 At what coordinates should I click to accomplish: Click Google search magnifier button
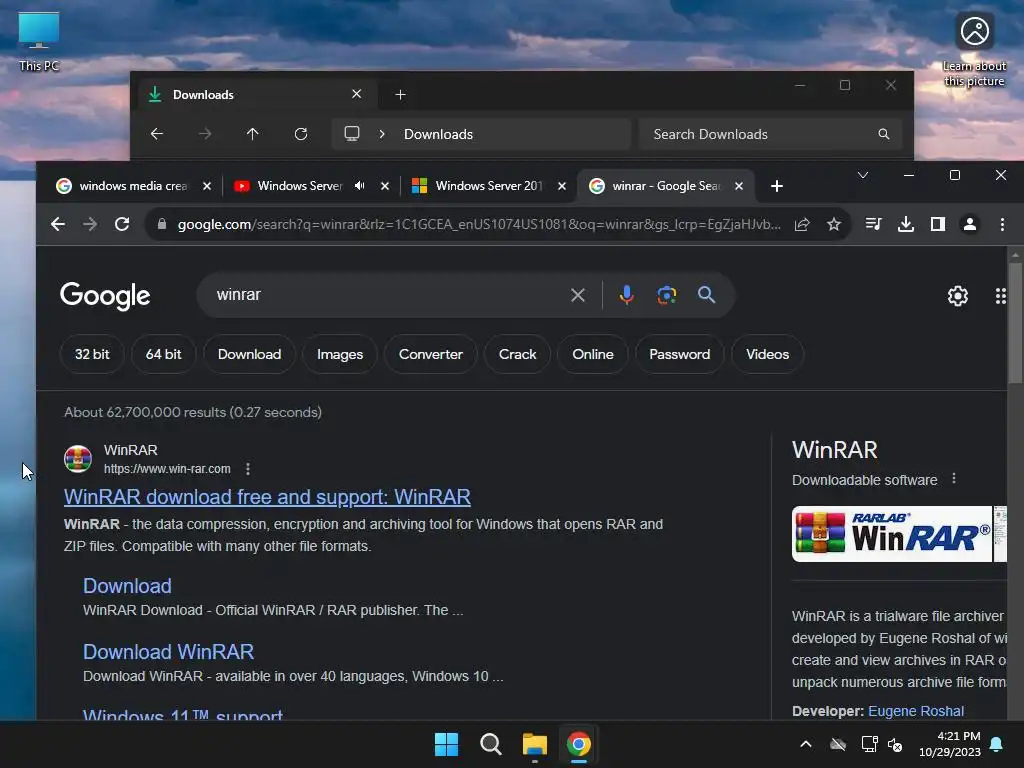[706, 295]
